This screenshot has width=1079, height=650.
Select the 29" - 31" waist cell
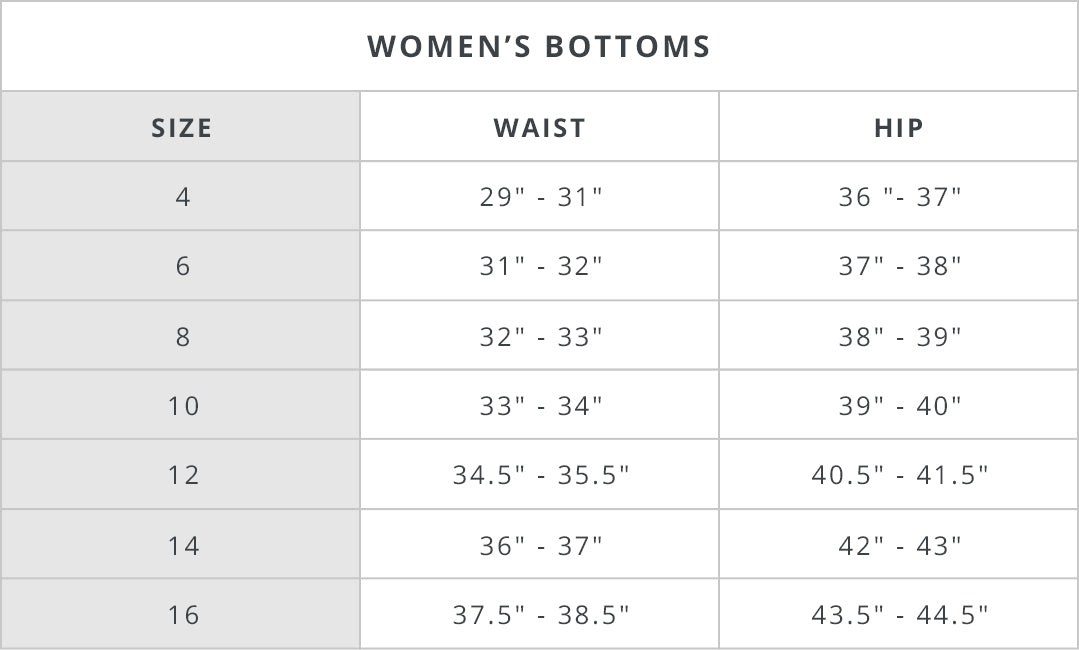pyautogui.click(x=541, y=197)
